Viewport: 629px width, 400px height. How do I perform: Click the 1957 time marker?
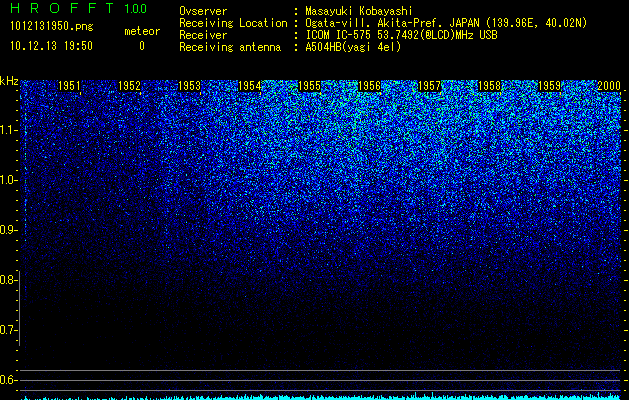[x=429, y=86]
